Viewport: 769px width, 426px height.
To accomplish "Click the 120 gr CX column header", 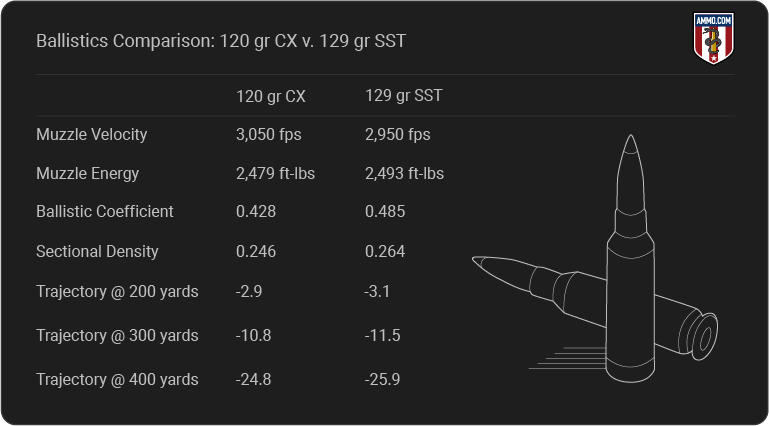I will 271,96.
